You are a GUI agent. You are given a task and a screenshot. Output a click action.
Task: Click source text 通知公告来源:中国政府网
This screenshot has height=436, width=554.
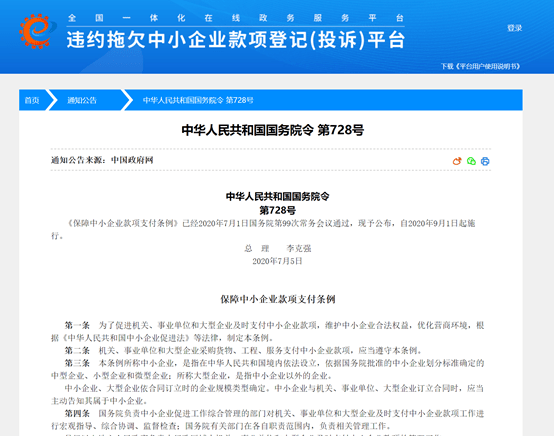102,160
